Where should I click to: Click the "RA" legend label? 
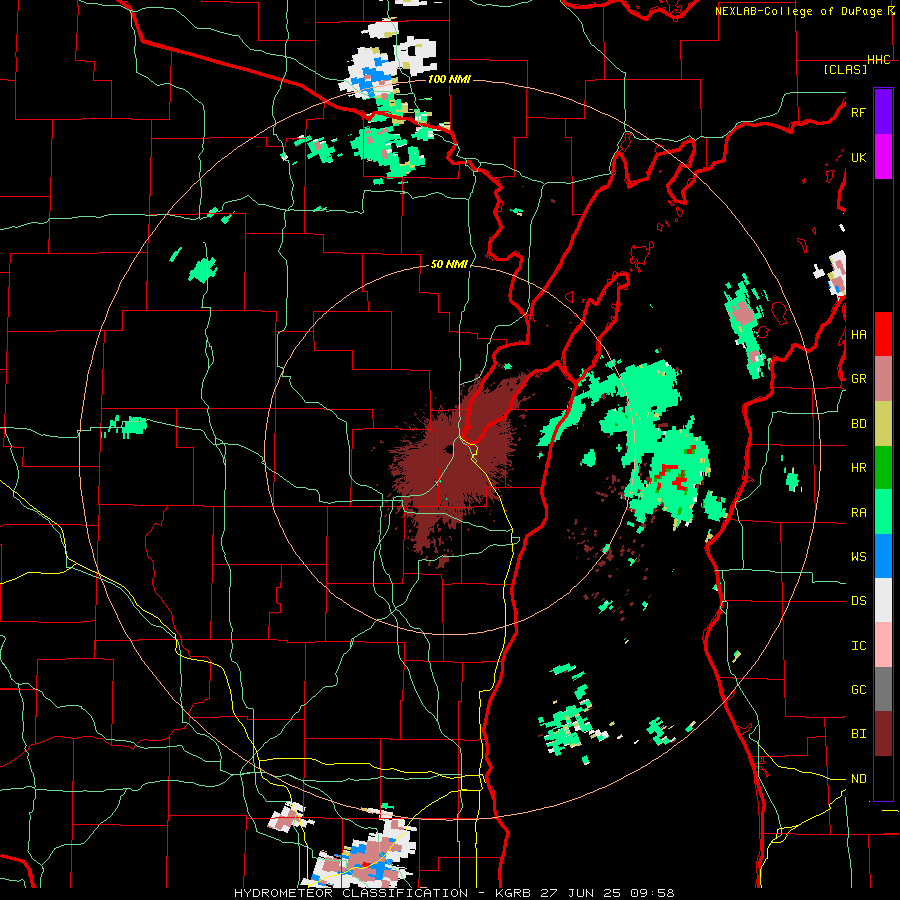pyautogui.click(x=858, y=513)
